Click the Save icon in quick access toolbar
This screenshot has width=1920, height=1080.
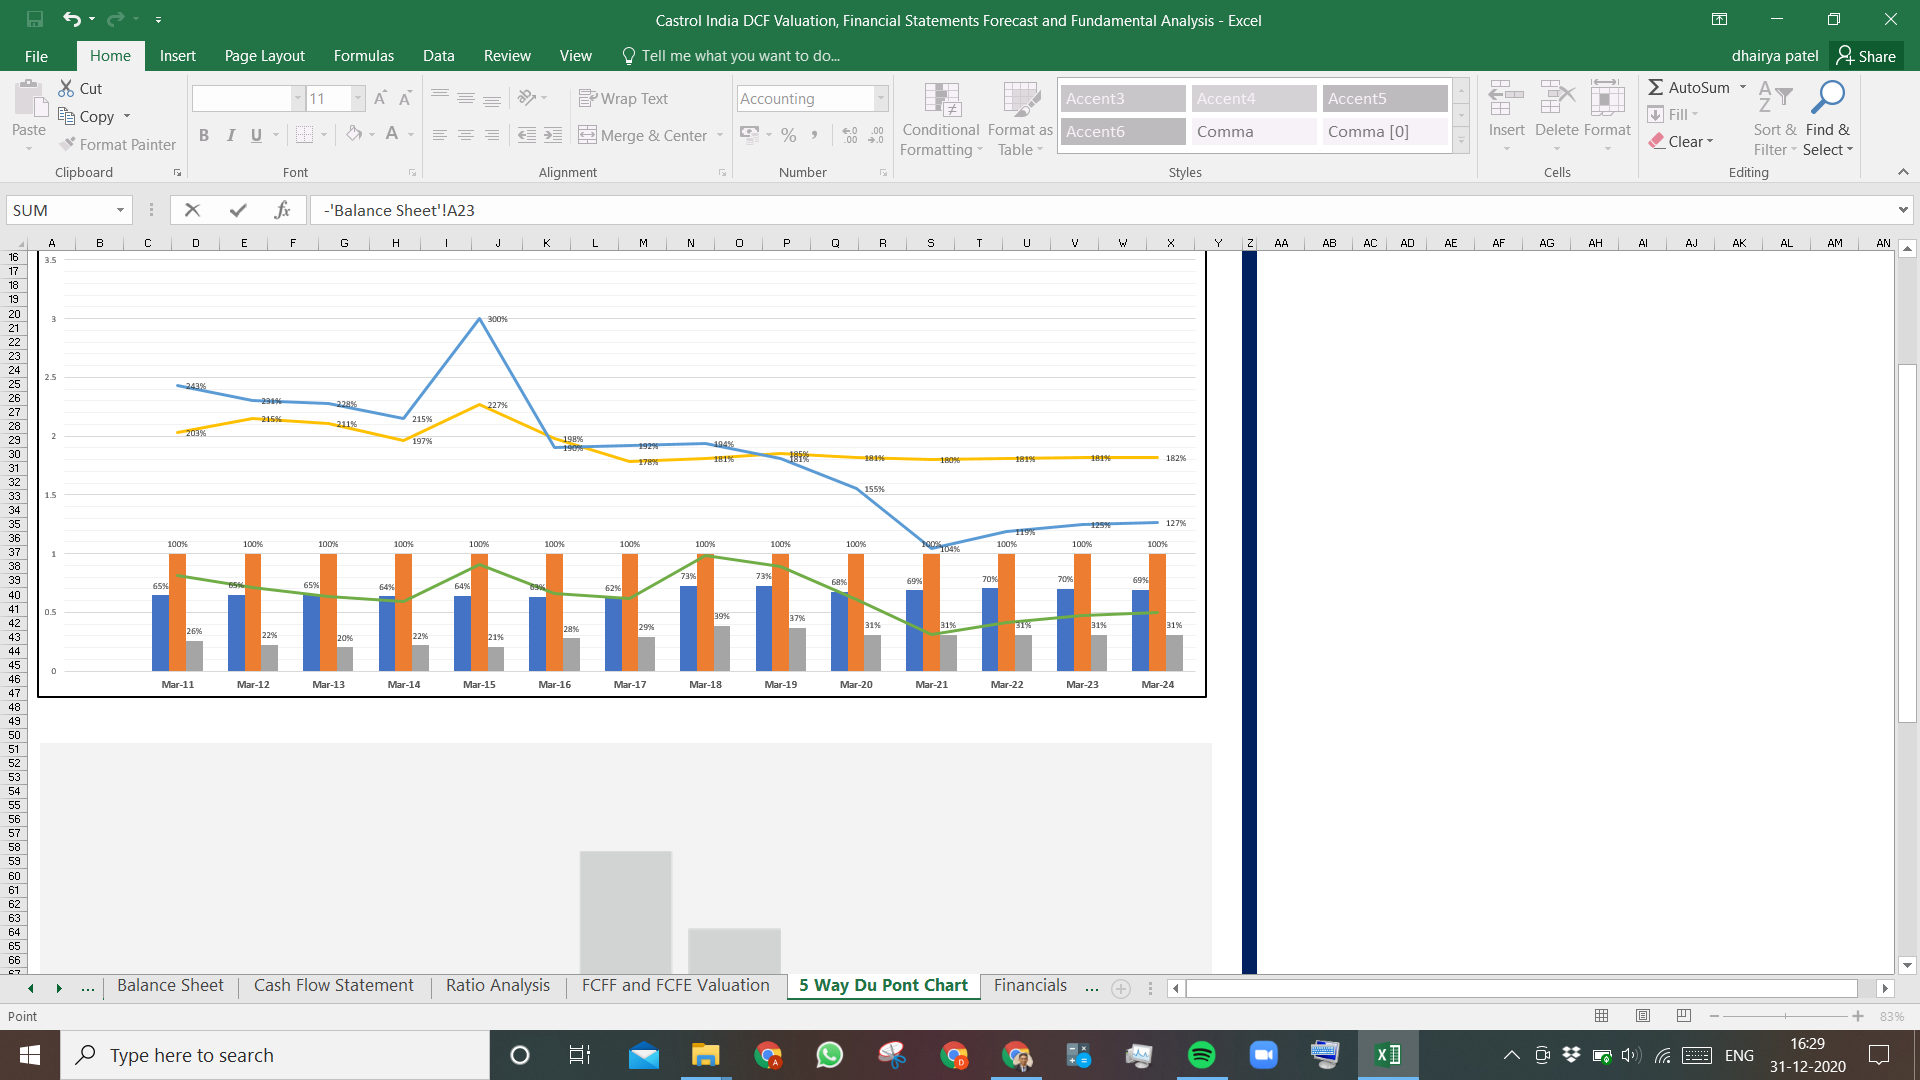click(x=35, y=19)
